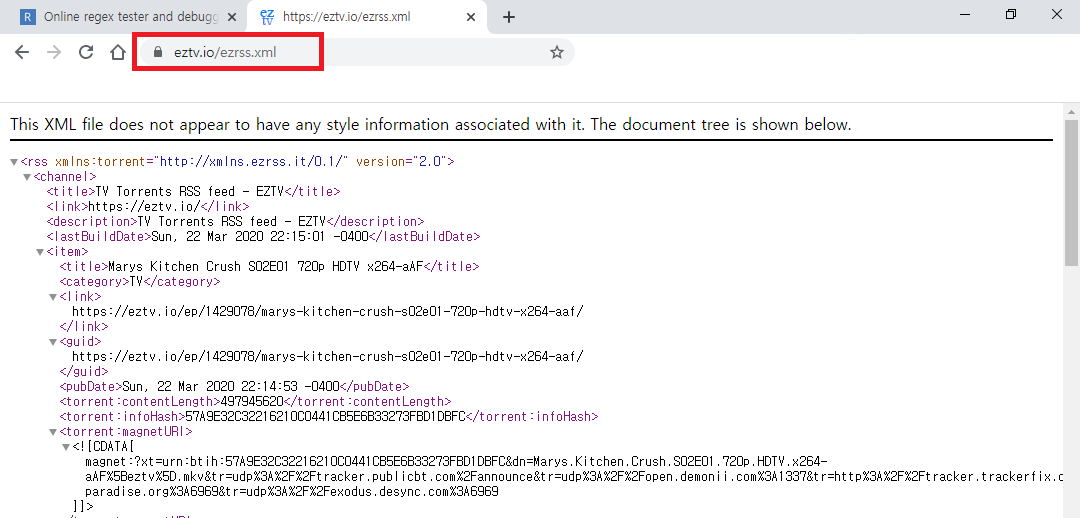Viewport: 1090px width, 518px height.
Task: Close the browser window
Action: click(x=1057, y=14)
